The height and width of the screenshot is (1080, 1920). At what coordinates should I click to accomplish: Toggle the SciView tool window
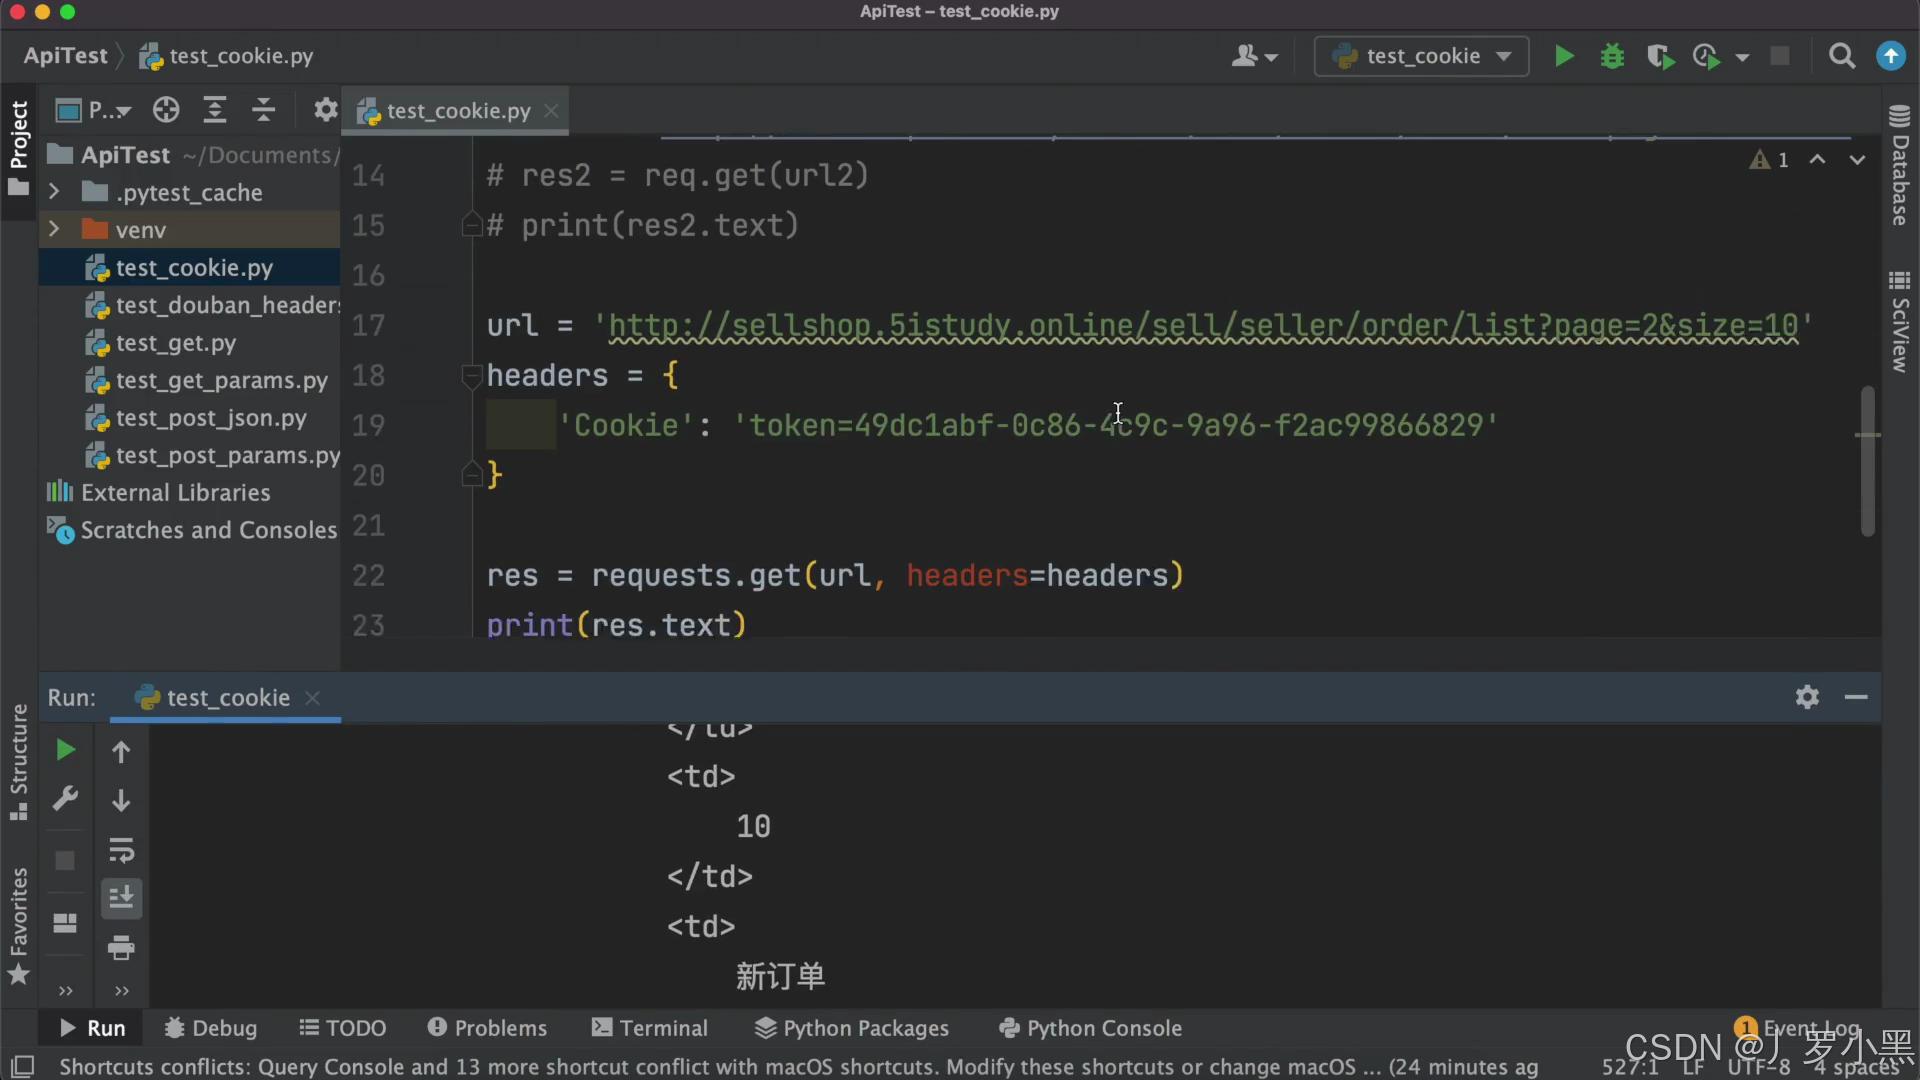pos(1900,321)
